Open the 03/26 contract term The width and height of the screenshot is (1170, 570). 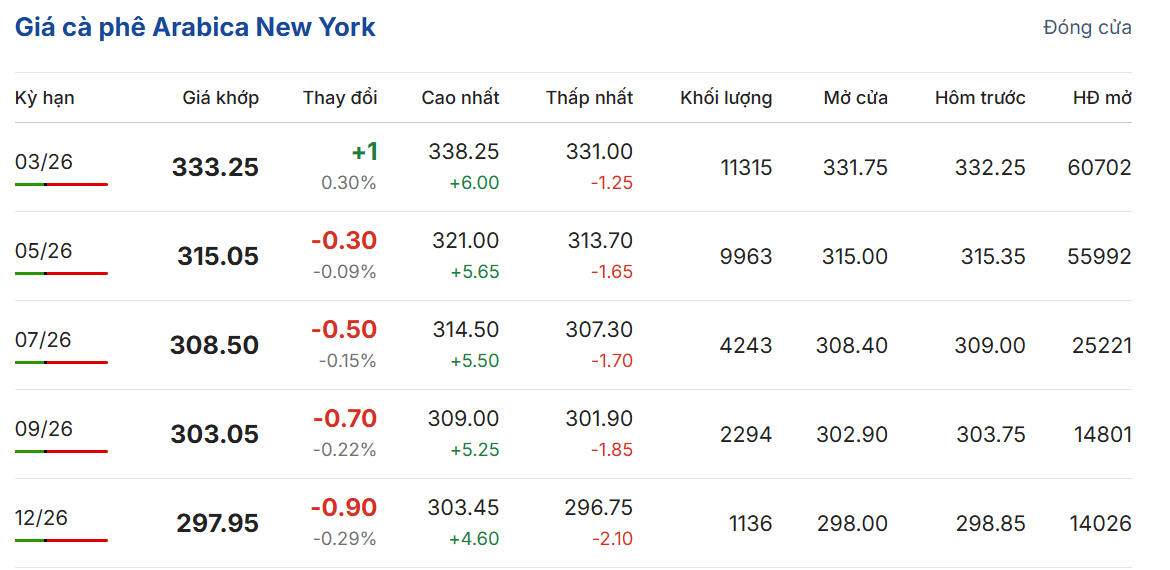pyautogui.click(x=44, y=162)
